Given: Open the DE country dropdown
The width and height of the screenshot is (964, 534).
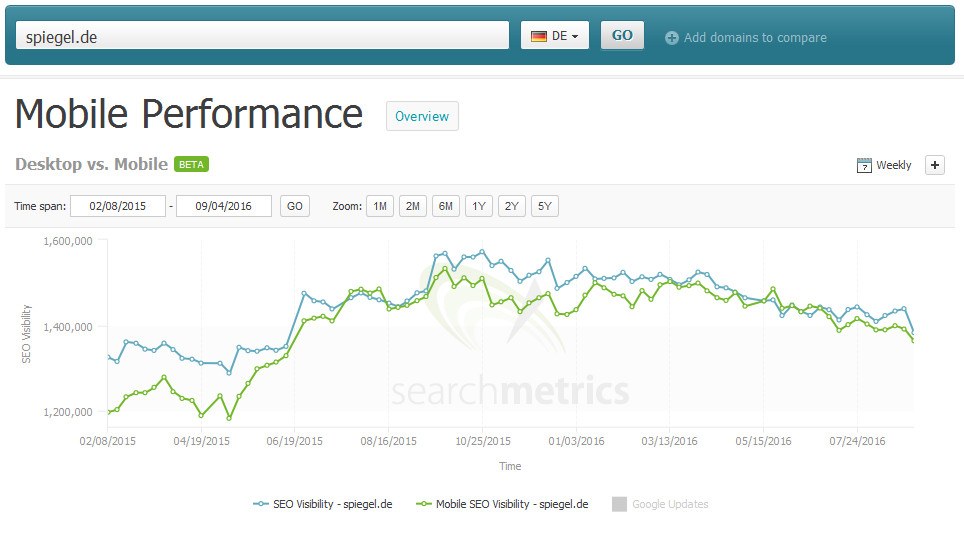Looking at the screenshot, I should pyautogui.click(x=555, y=36).
